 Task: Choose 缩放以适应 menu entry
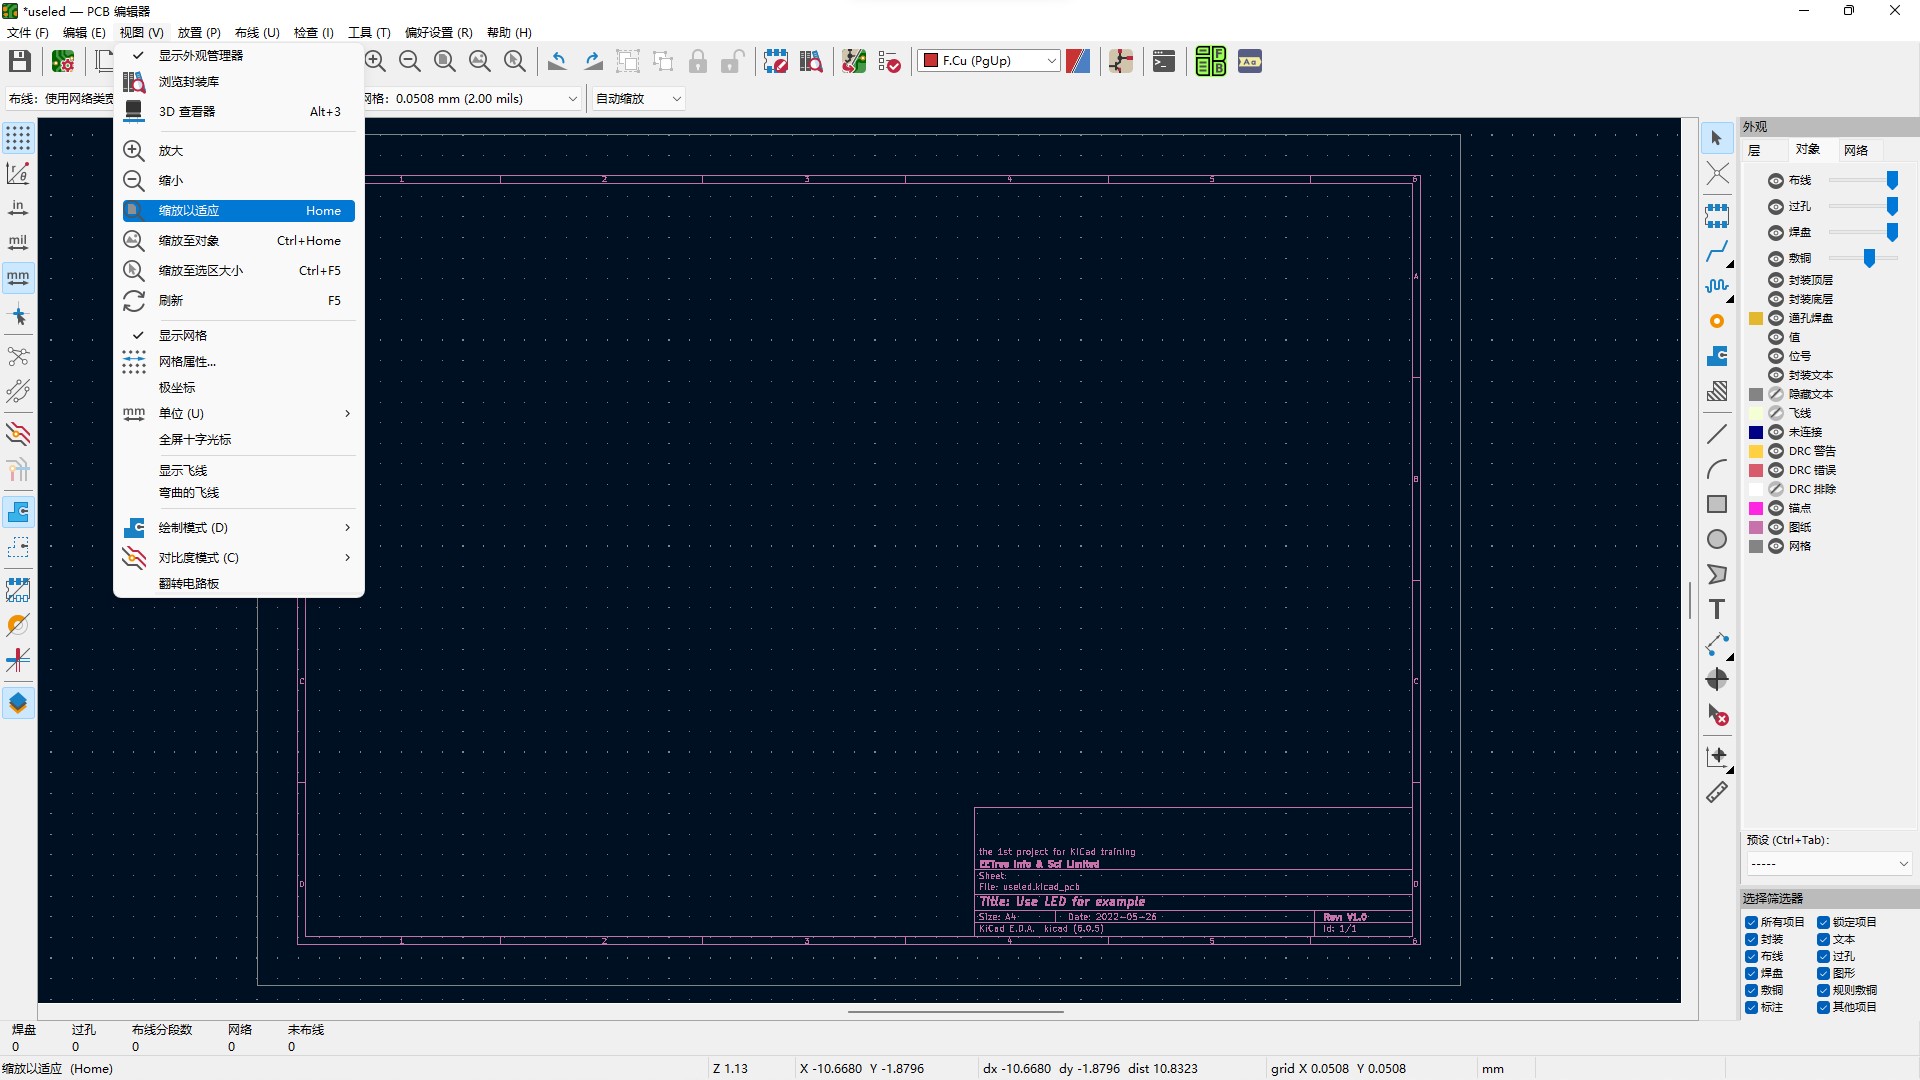[x=239, y=211]
